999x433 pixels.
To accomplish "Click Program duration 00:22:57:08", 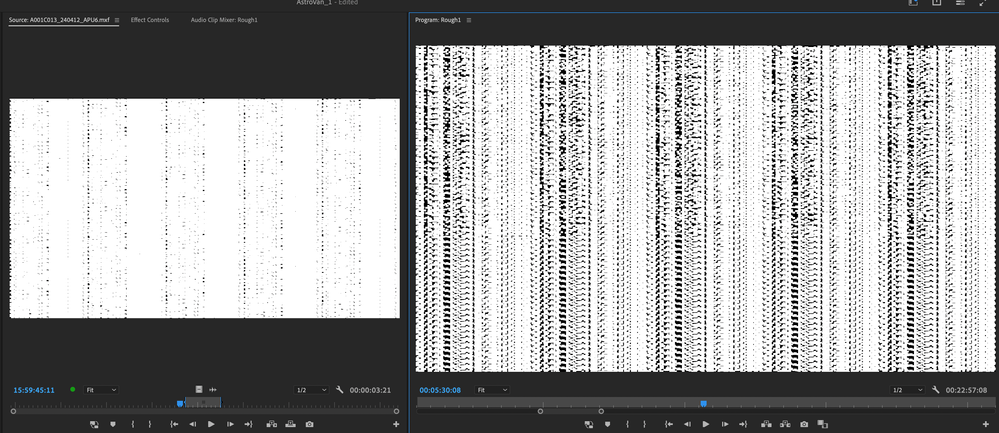I will (x=967, y=390).
